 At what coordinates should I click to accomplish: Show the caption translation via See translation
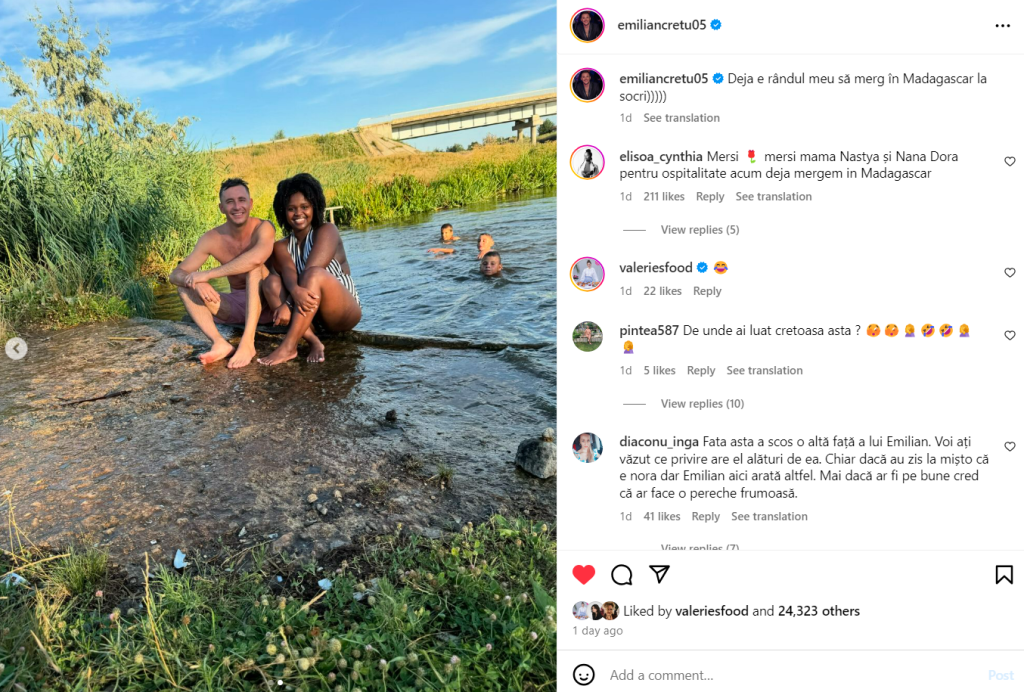[681, 118]
